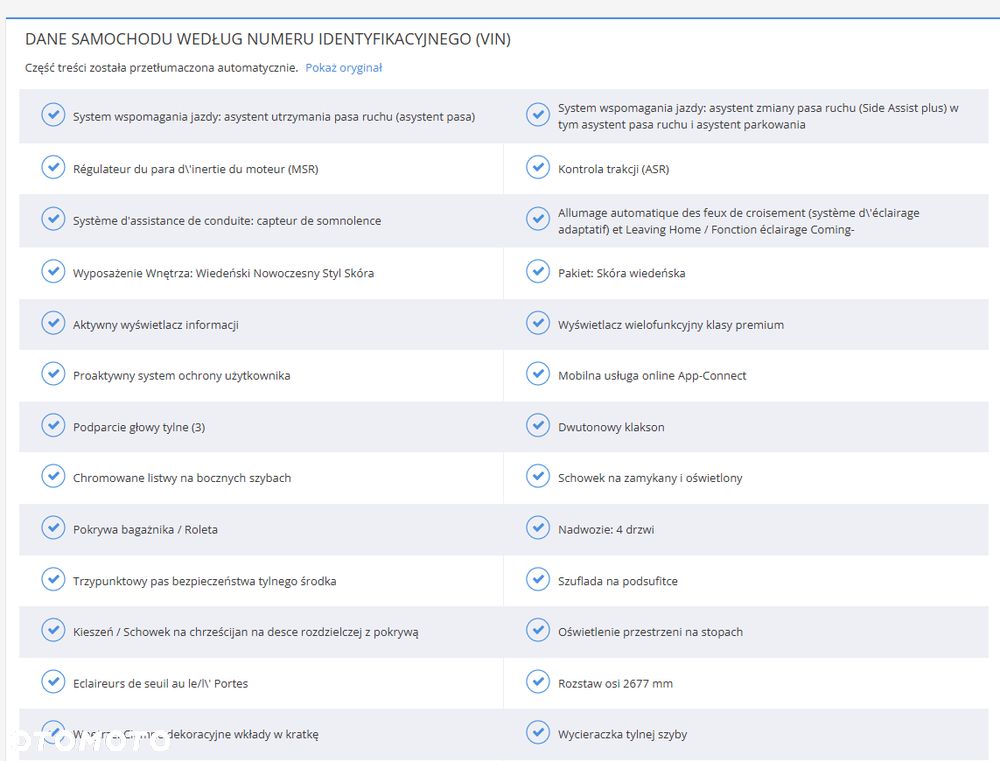Click check icon beside 'Chromowane listwy' row
The height and width of the screenshot is (761, 1000).
pyautogui.click(x=54, y=477)
